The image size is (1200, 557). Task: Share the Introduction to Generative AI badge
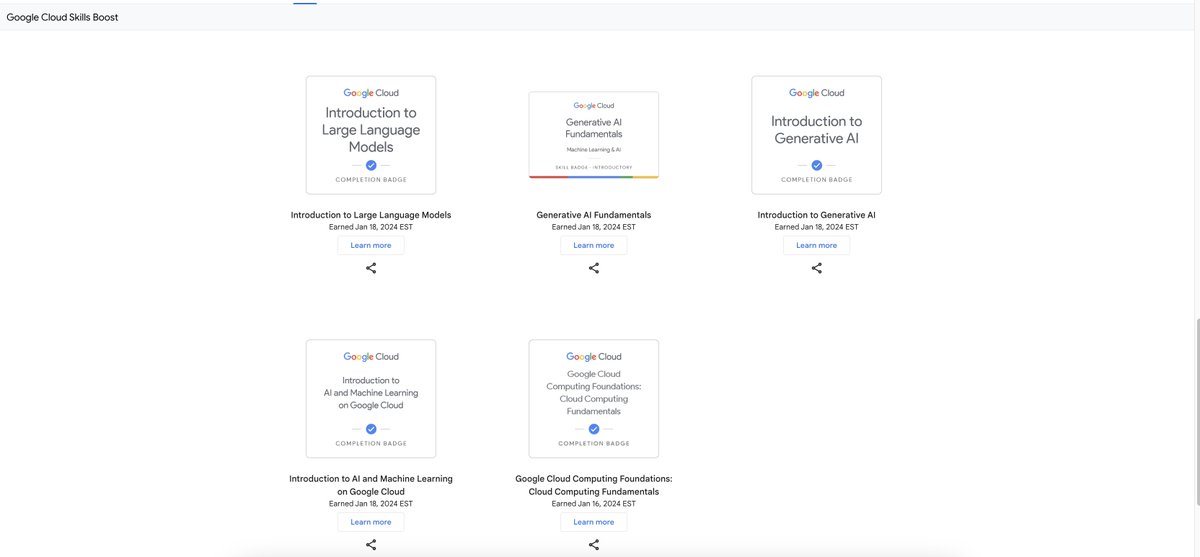[x=817, y=268]
